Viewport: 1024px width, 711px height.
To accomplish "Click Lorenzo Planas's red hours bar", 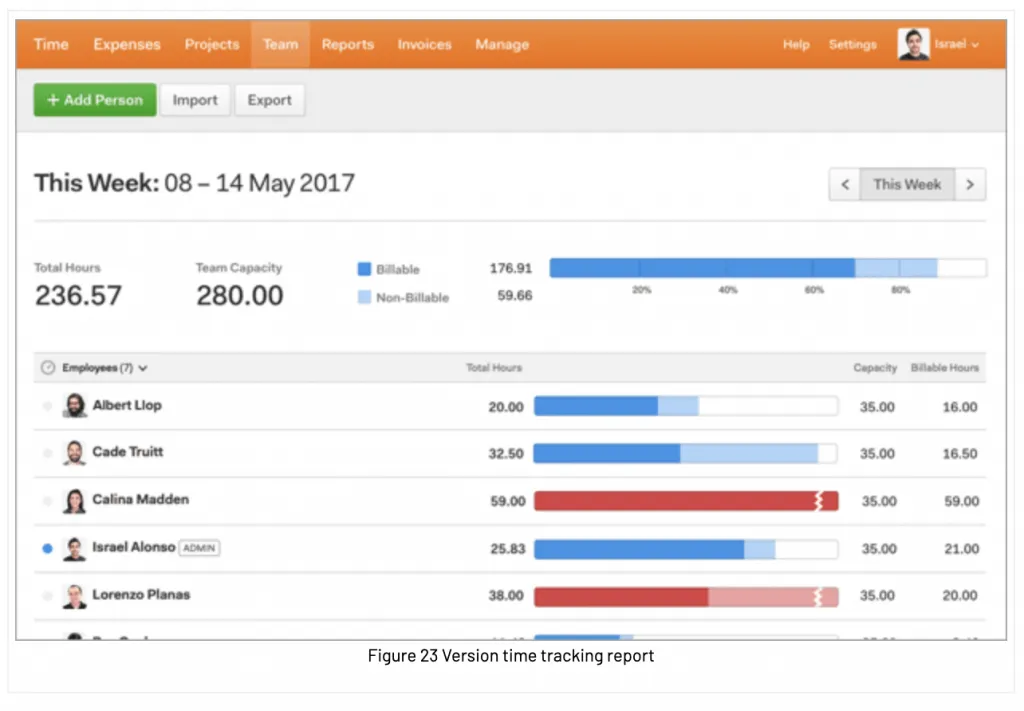I will coord(686,597).
